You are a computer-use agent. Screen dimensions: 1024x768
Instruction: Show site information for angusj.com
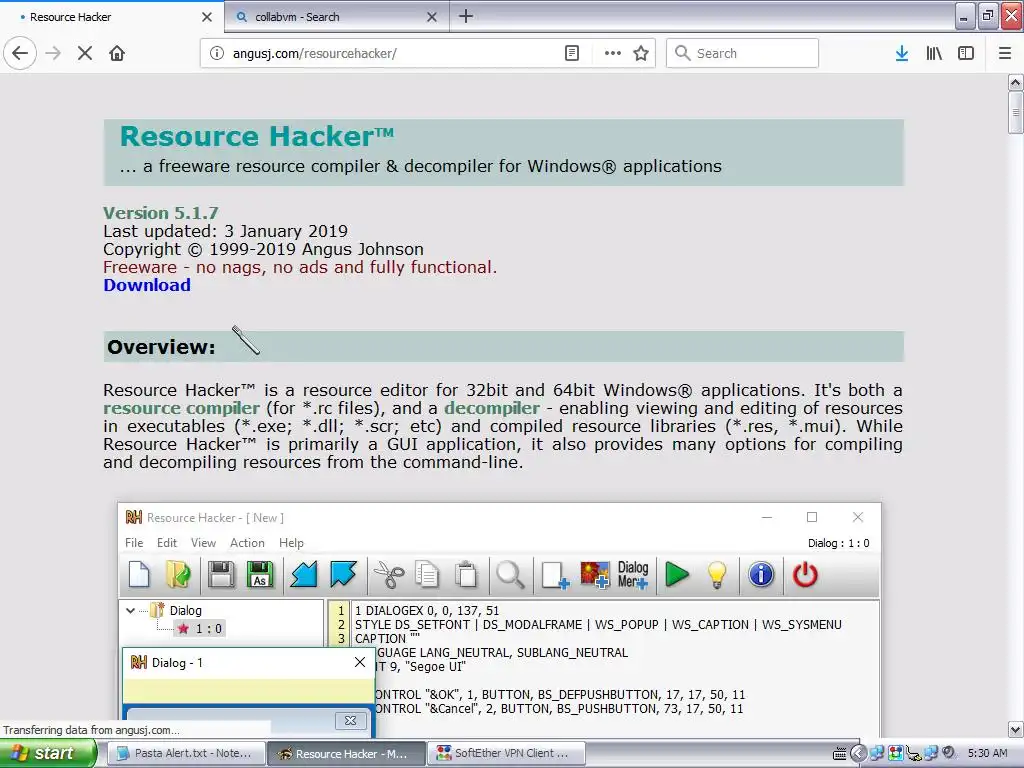click(217, 53)
